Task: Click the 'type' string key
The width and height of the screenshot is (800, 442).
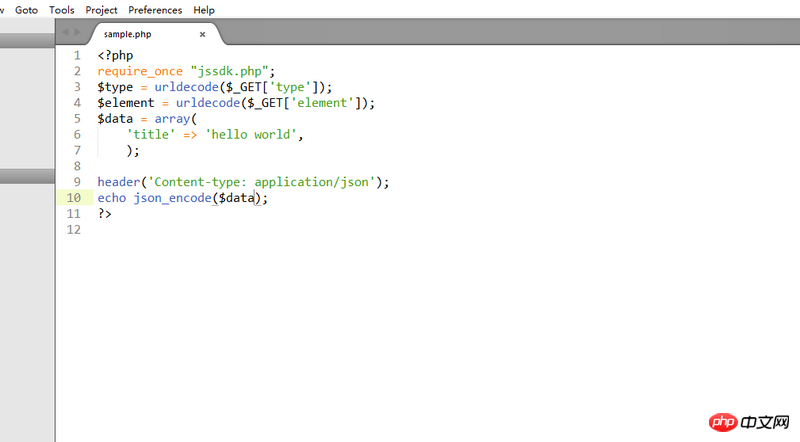Action: tap(290, 87)
